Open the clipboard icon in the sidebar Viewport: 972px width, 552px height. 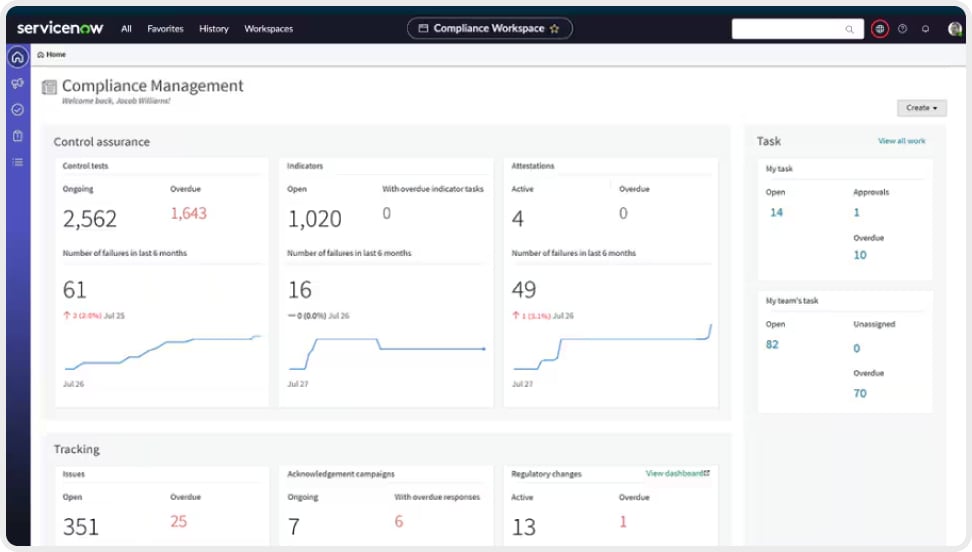point(17,135)
